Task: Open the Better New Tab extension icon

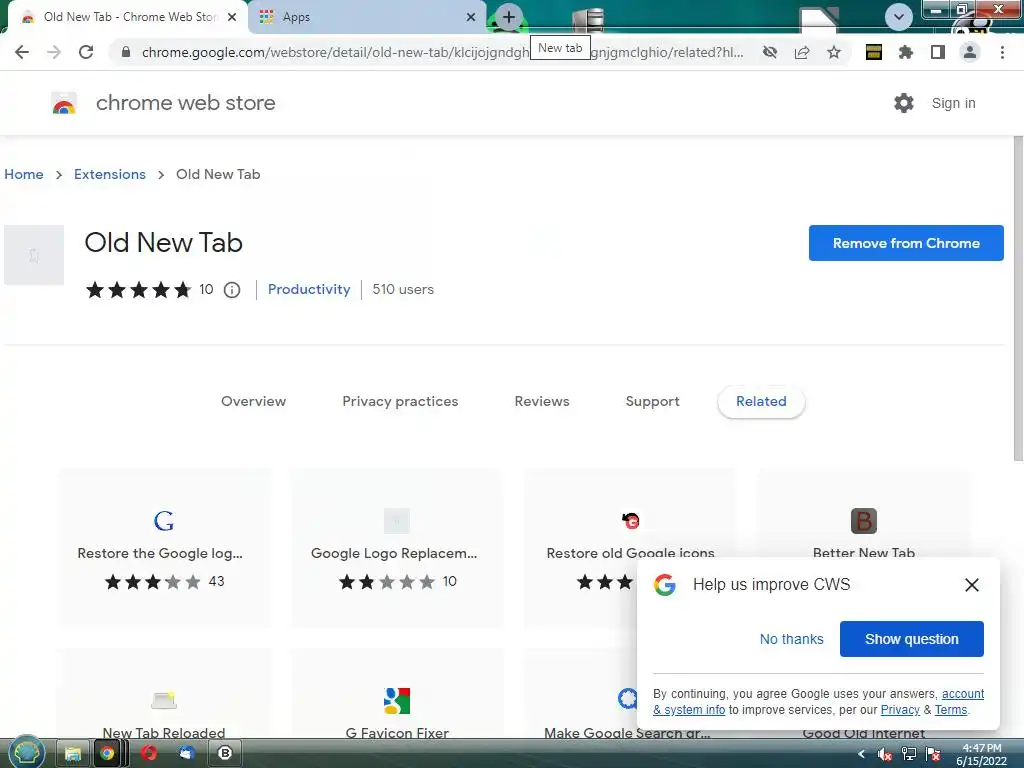Action: coord(863,521)
